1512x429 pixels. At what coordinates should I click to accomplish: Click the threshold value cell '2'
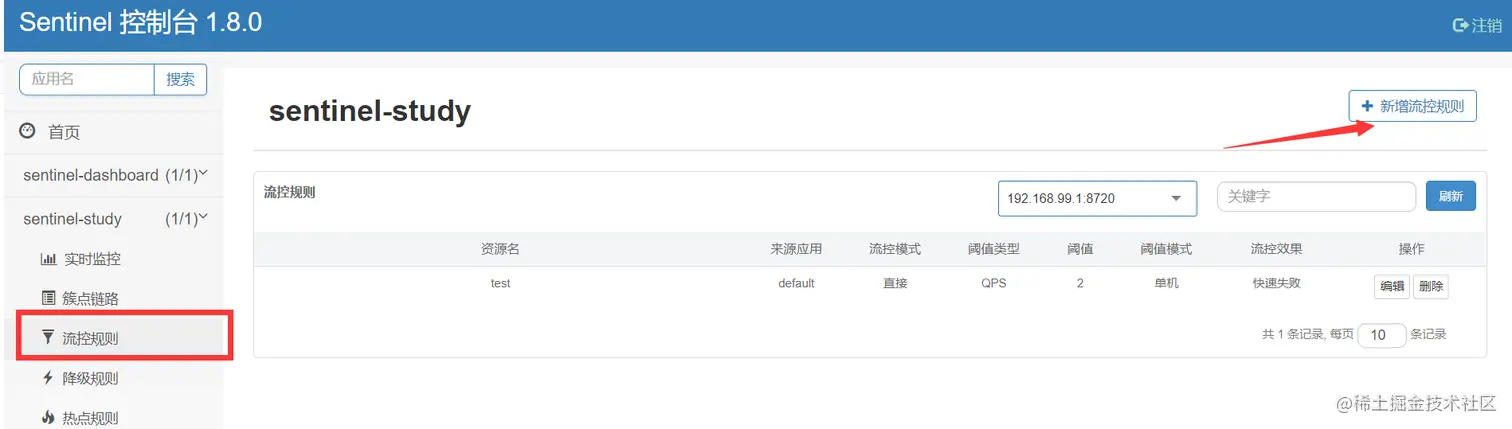tap(1080, 283)
